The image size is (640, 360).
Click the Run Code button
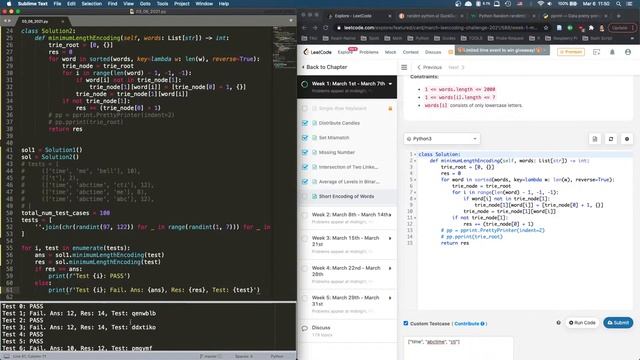tap(582, 322)
